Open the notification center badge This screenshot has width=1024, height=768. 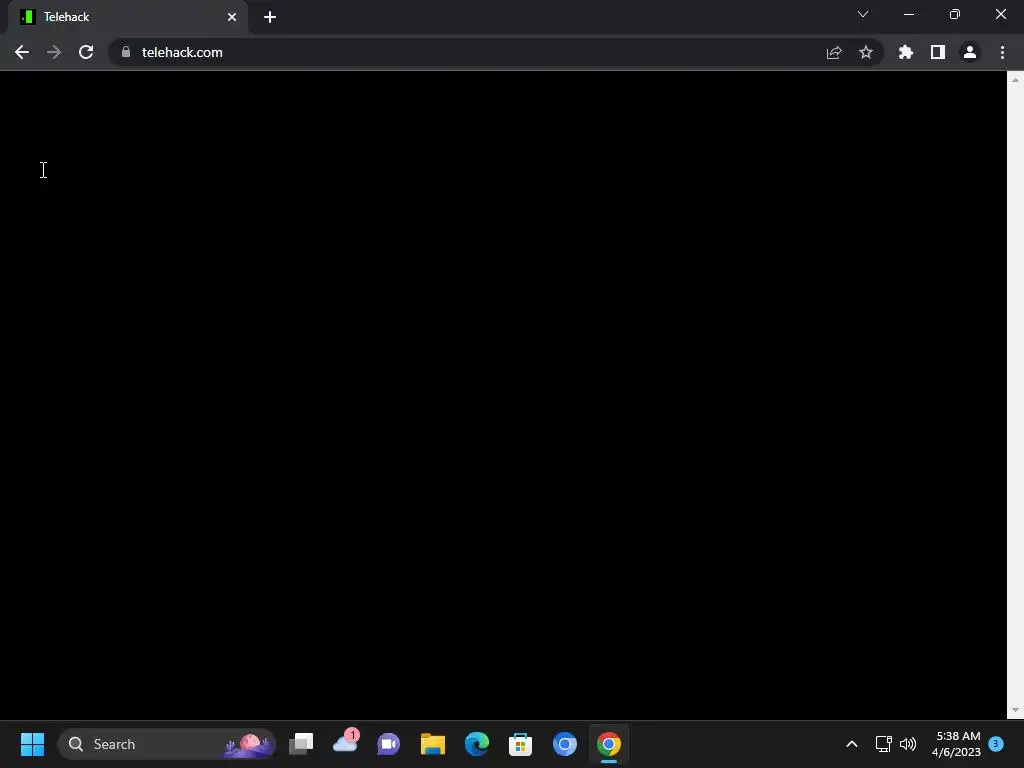[996, 744]
